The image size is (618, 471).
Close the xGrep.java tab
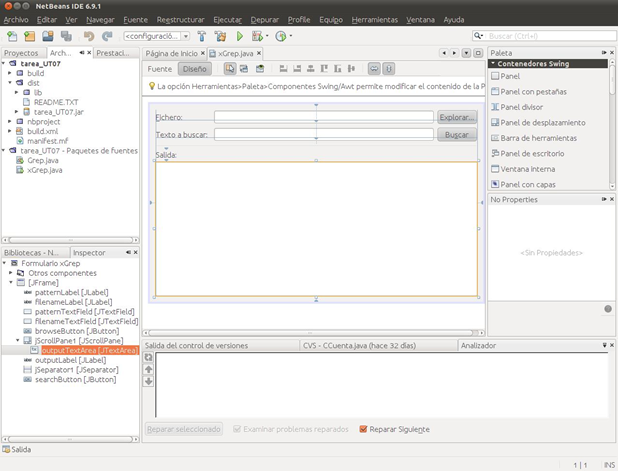(x=259, y=53)
